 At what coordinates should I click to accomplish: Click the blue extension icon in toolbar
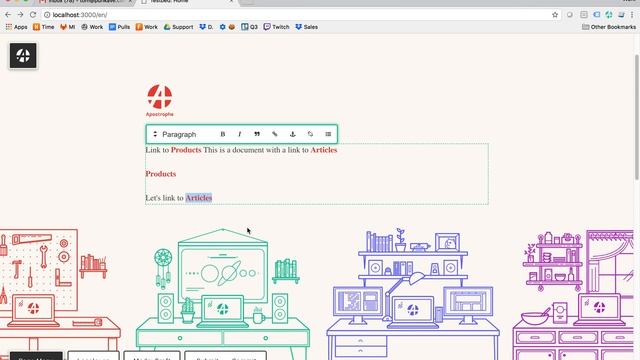[x=596, y=15]
